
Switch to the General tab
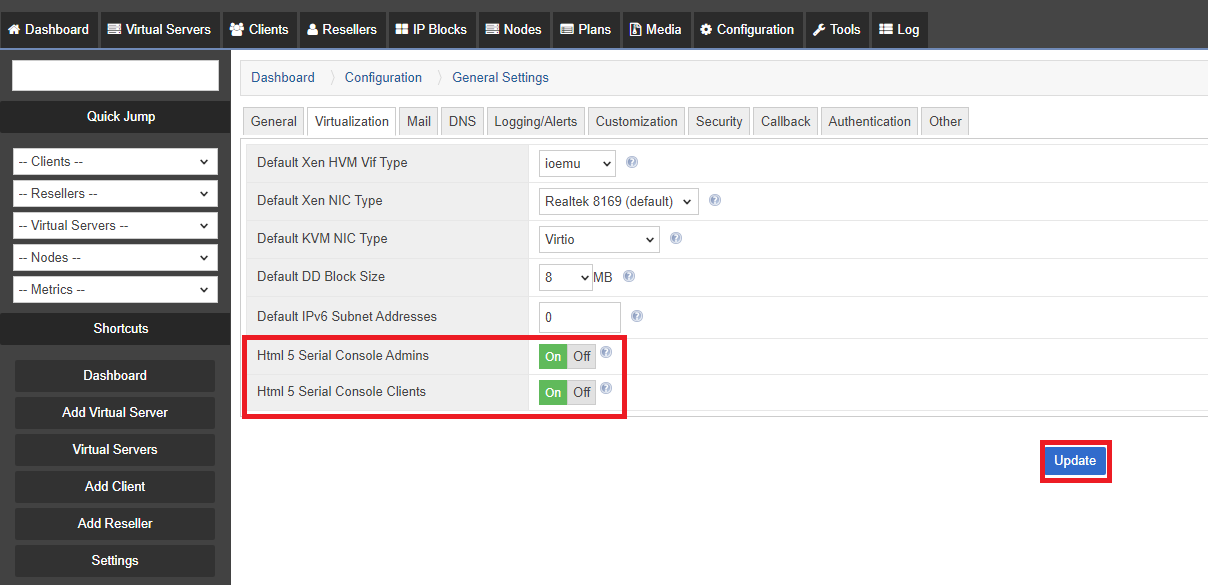point(274,121)
